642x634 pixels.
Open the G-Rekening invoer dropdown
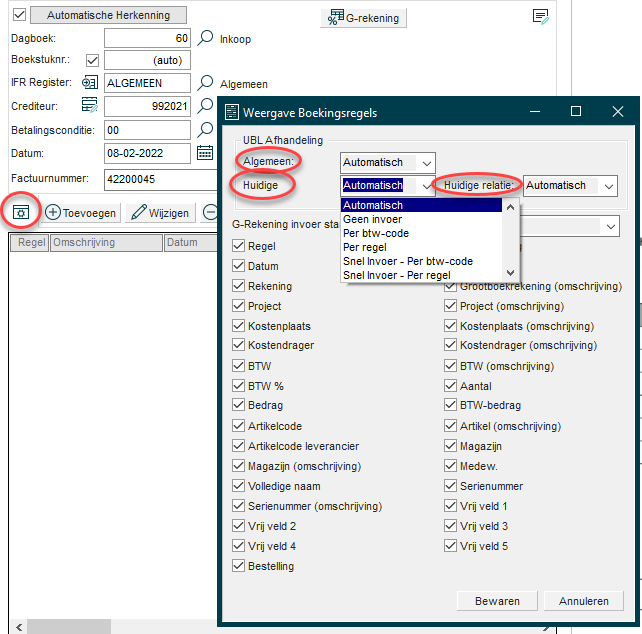click(x=610, y=226)
